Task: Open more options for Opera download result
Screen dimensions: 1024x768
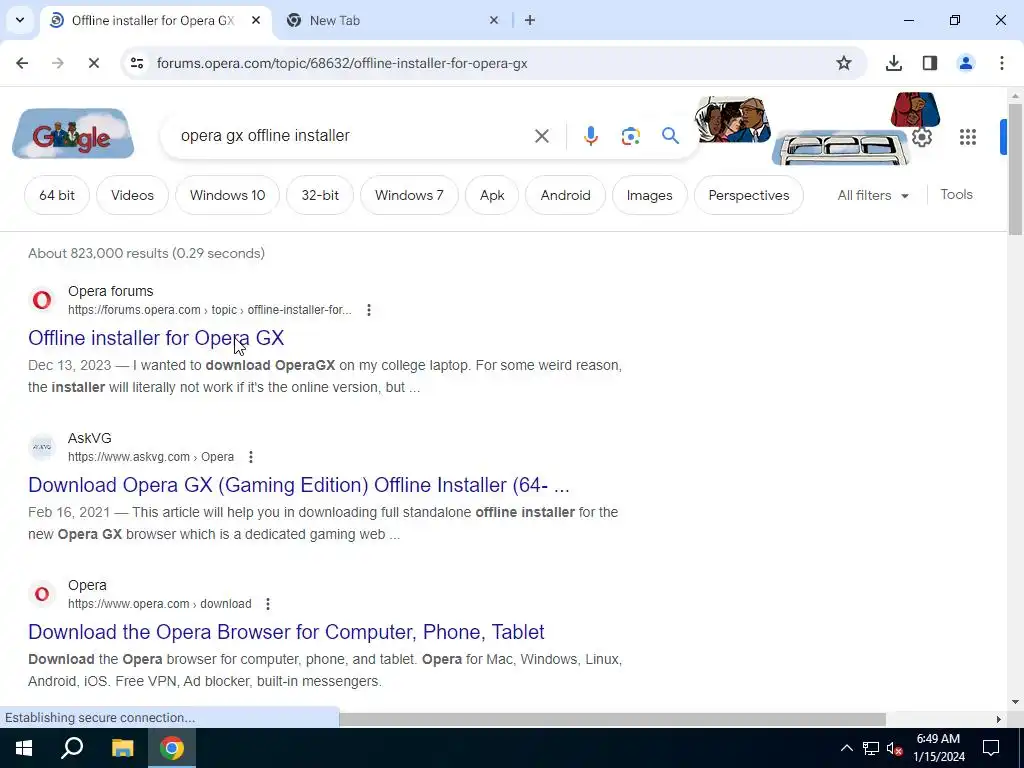Action: [268, 604]
